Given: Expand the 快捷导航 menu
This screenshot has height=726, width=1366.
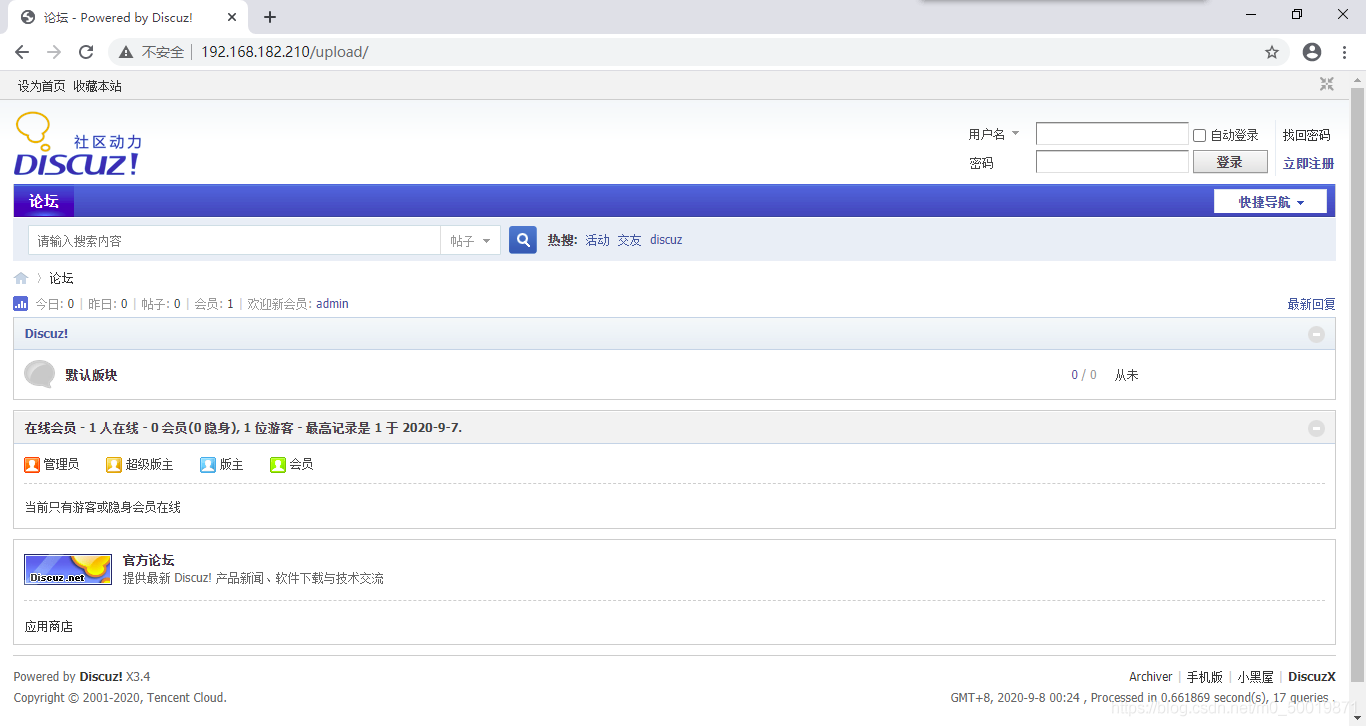Looking at the screenshot, I should tap(1270, 202).
